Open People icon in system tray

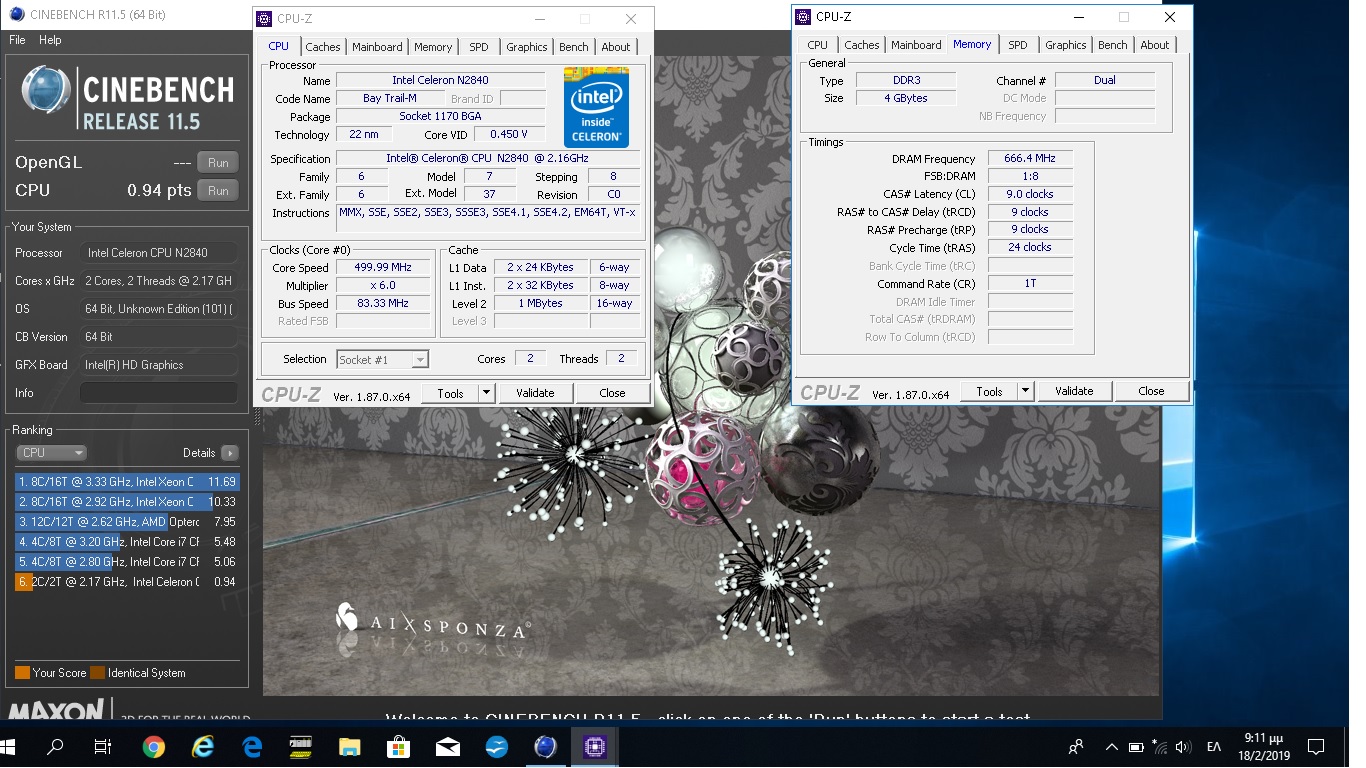(1076, 746)
